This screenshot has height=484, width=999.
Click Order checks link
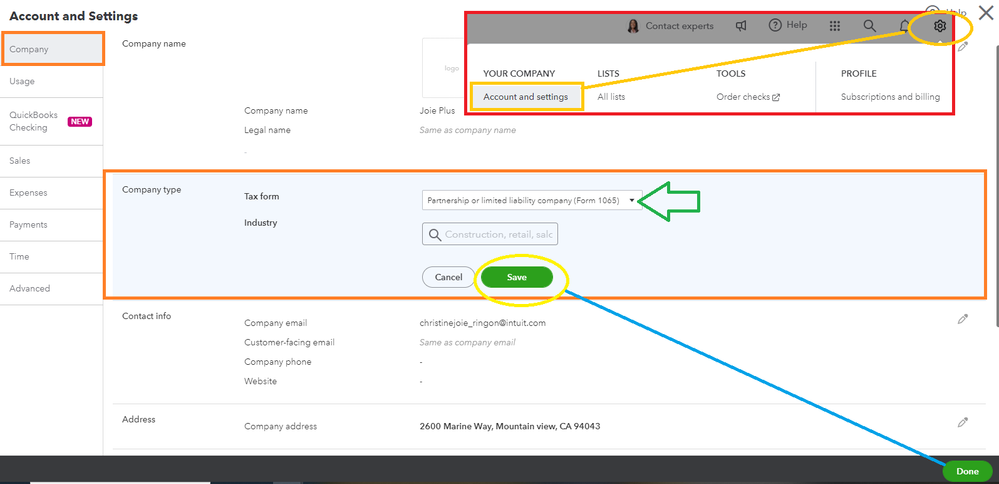(x=748, y=97)
